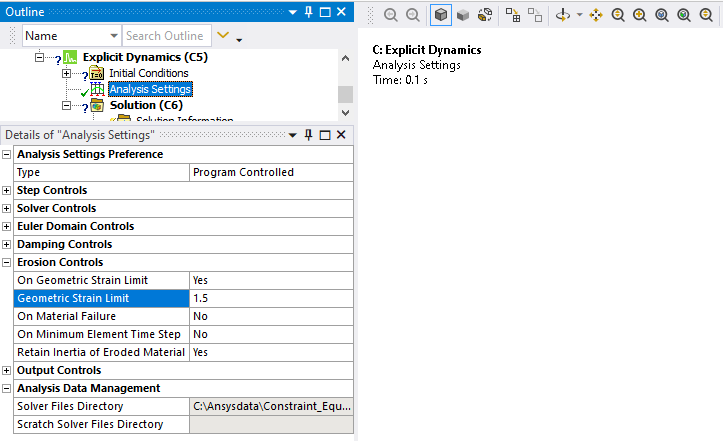Click the previous view magnifier icon
This screenshot has height=441, width=723.
click(x=391, y=15)
